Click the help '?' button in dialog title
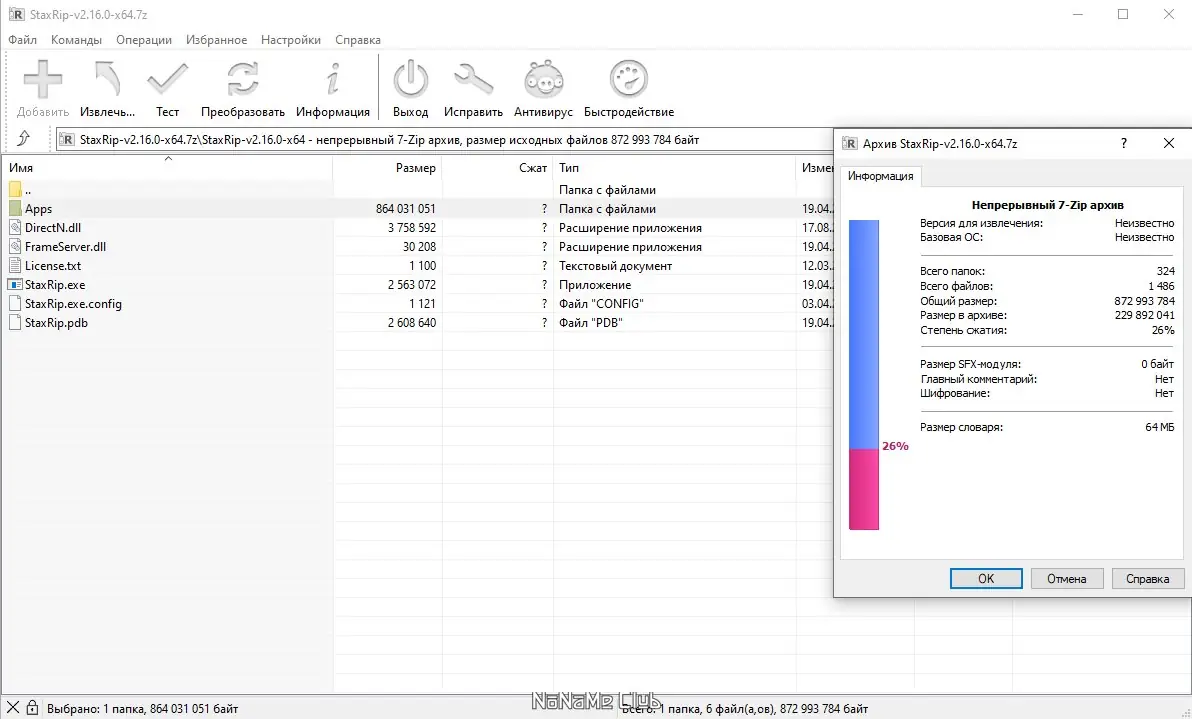The height and width of the screenshot is (719, 1192). point(1124,143)
